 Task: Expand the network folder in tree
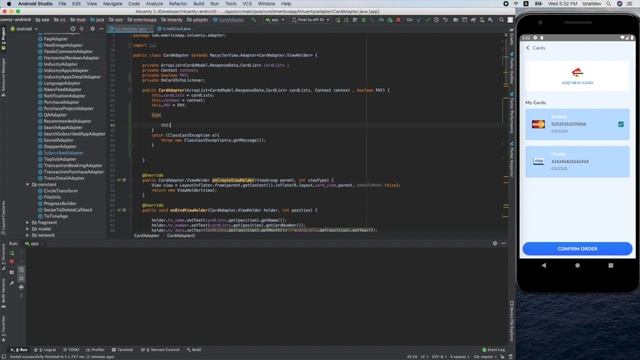point(28,236)
